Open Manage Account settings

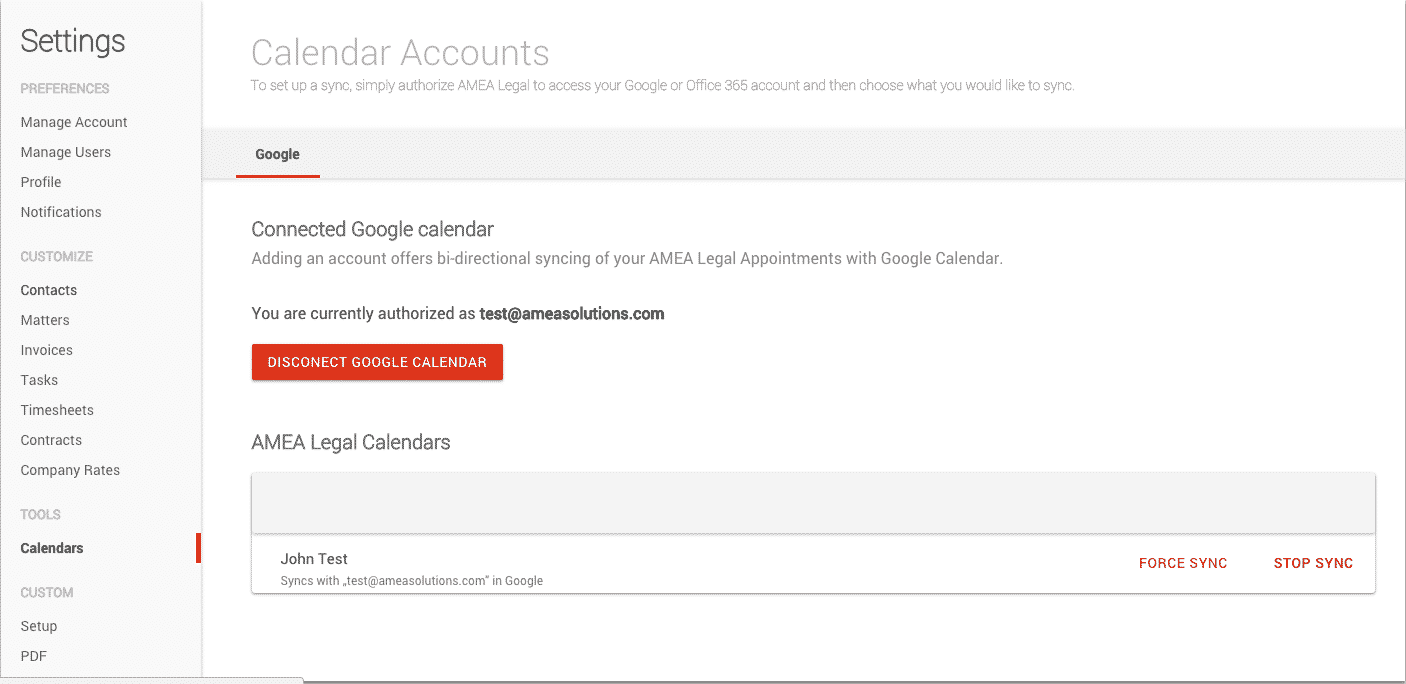[x=74, y=122]
